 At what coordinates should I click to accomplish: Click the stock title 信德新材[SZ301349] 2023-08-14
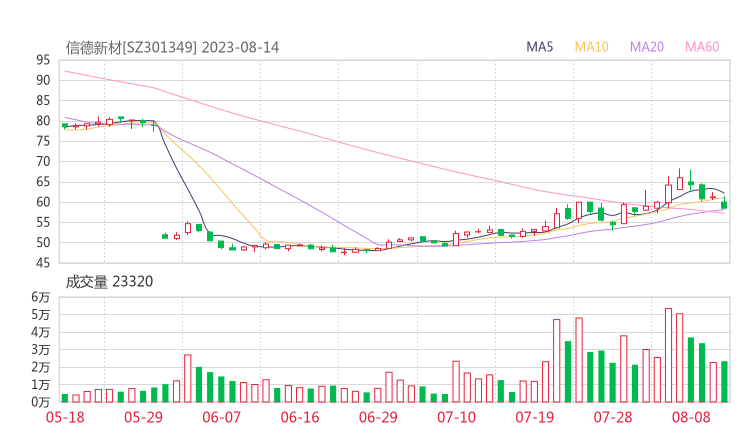[172, 48]
